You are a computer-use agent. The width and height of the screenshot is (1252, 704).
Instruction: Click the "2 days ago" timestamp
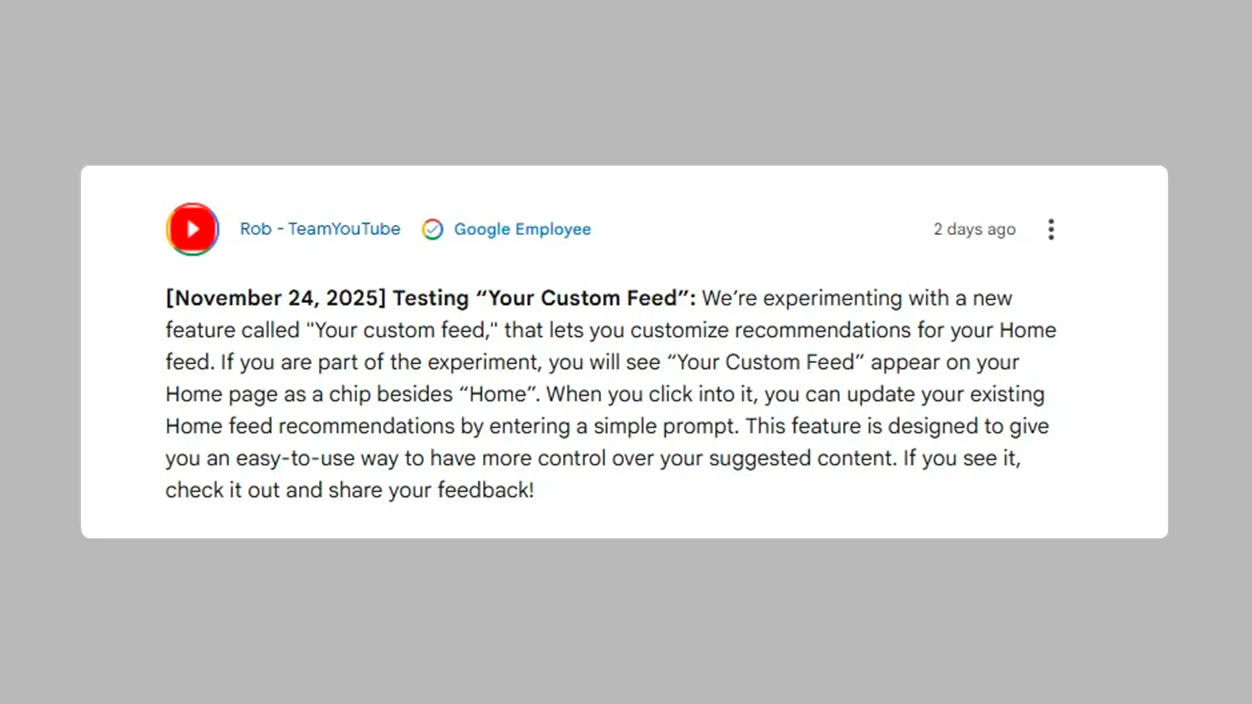tap(974, 229)
